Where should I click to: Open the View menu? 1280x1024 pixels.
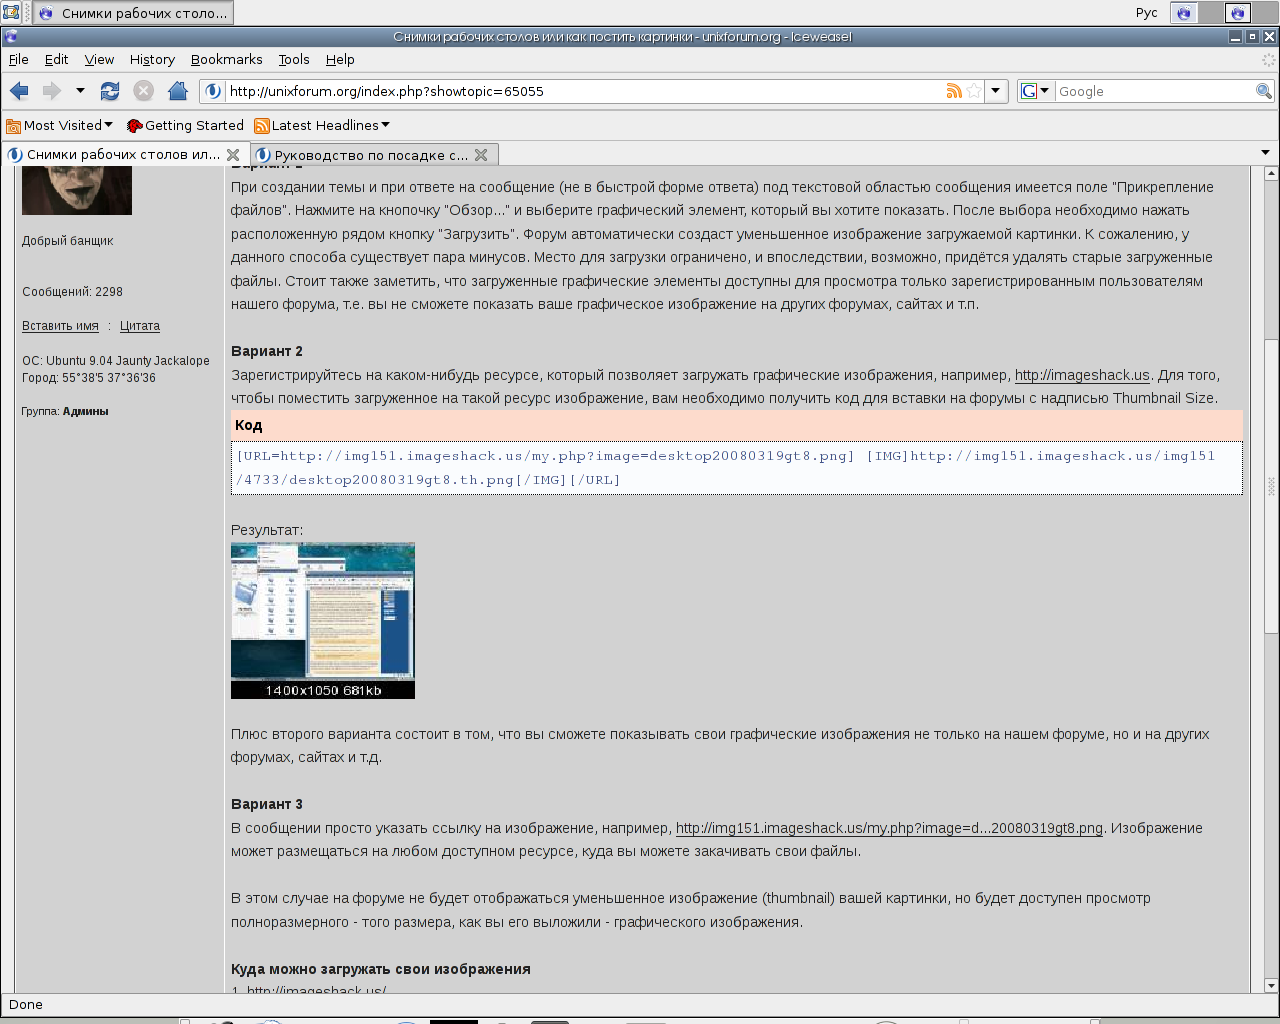click(x=99, y=59)
